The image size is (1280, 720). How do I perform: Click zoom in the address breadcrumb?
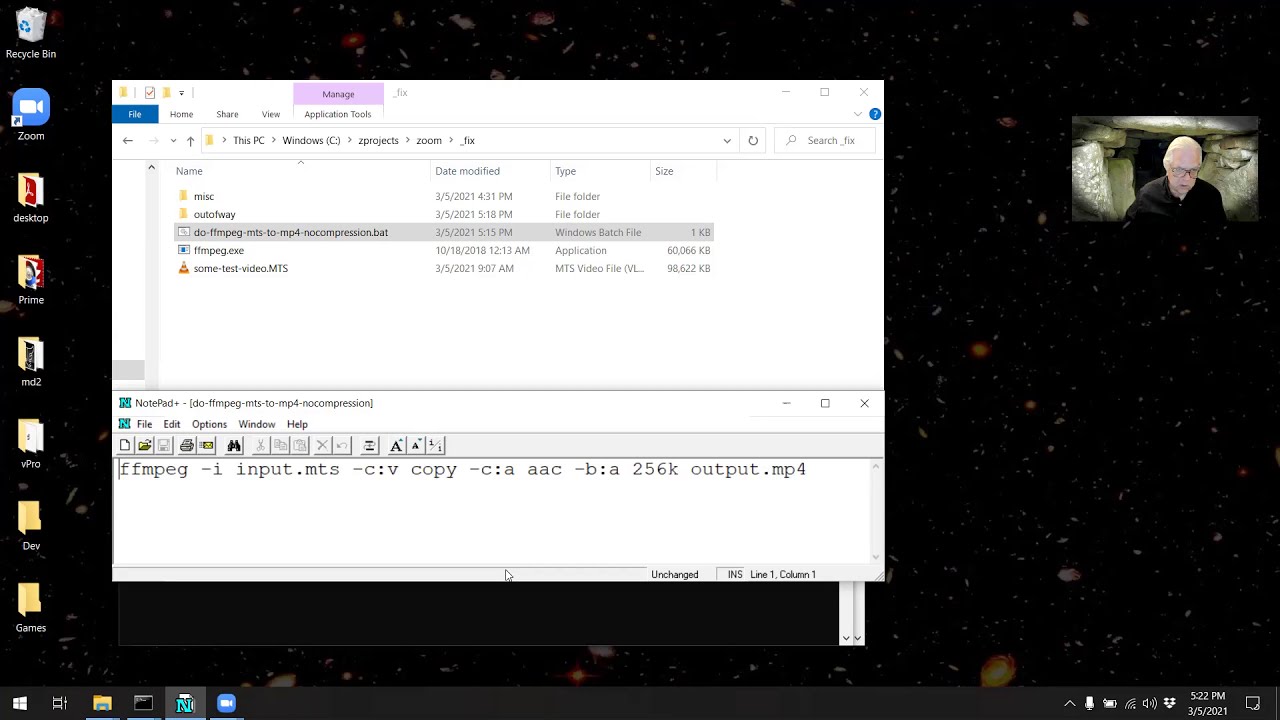click(429, 140)
